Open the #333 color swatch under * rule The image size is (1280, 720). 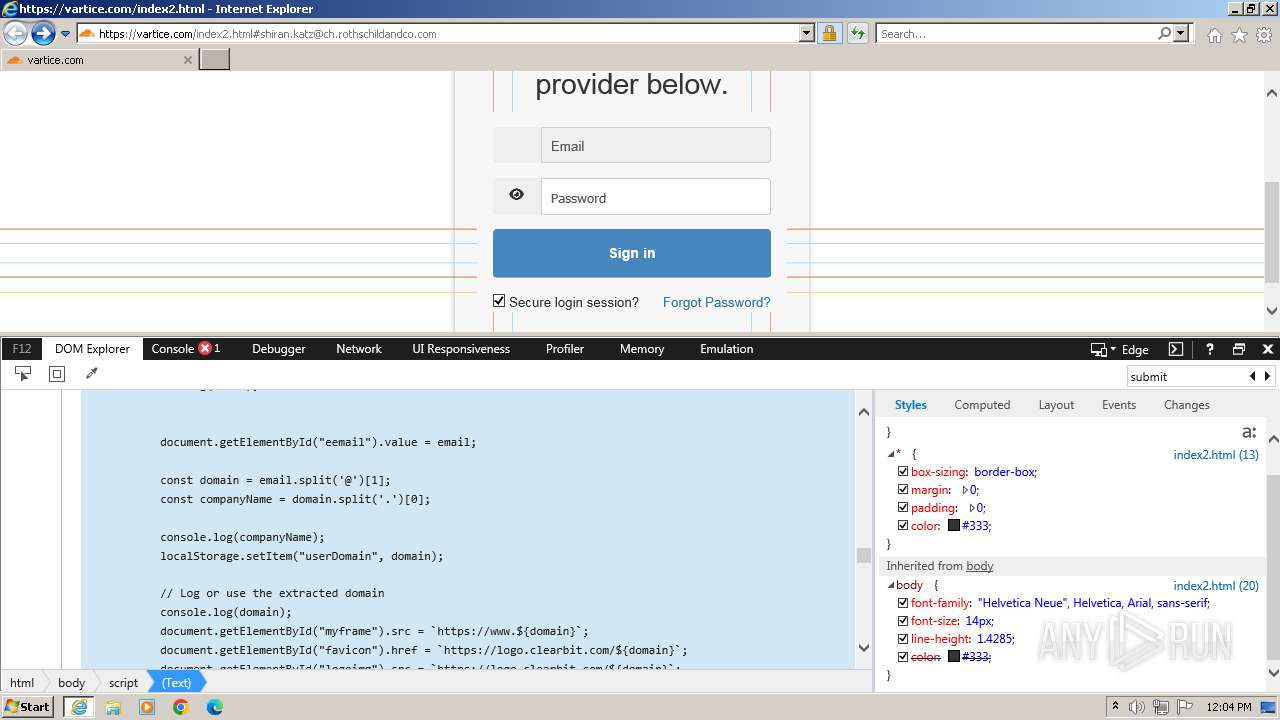coord(954,526)
